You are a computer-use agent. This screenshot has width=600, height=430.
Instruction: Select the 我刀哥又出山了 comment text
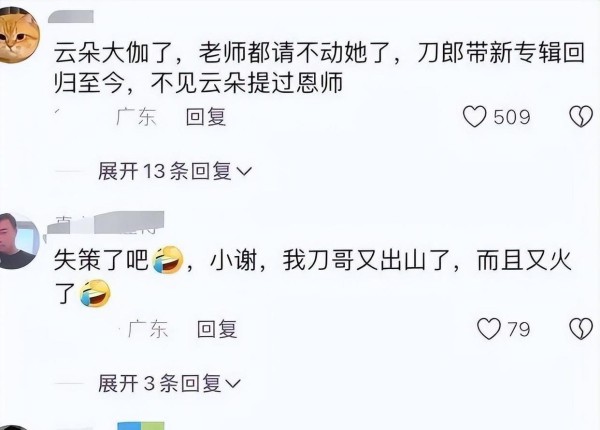click(x=313, y=277)
